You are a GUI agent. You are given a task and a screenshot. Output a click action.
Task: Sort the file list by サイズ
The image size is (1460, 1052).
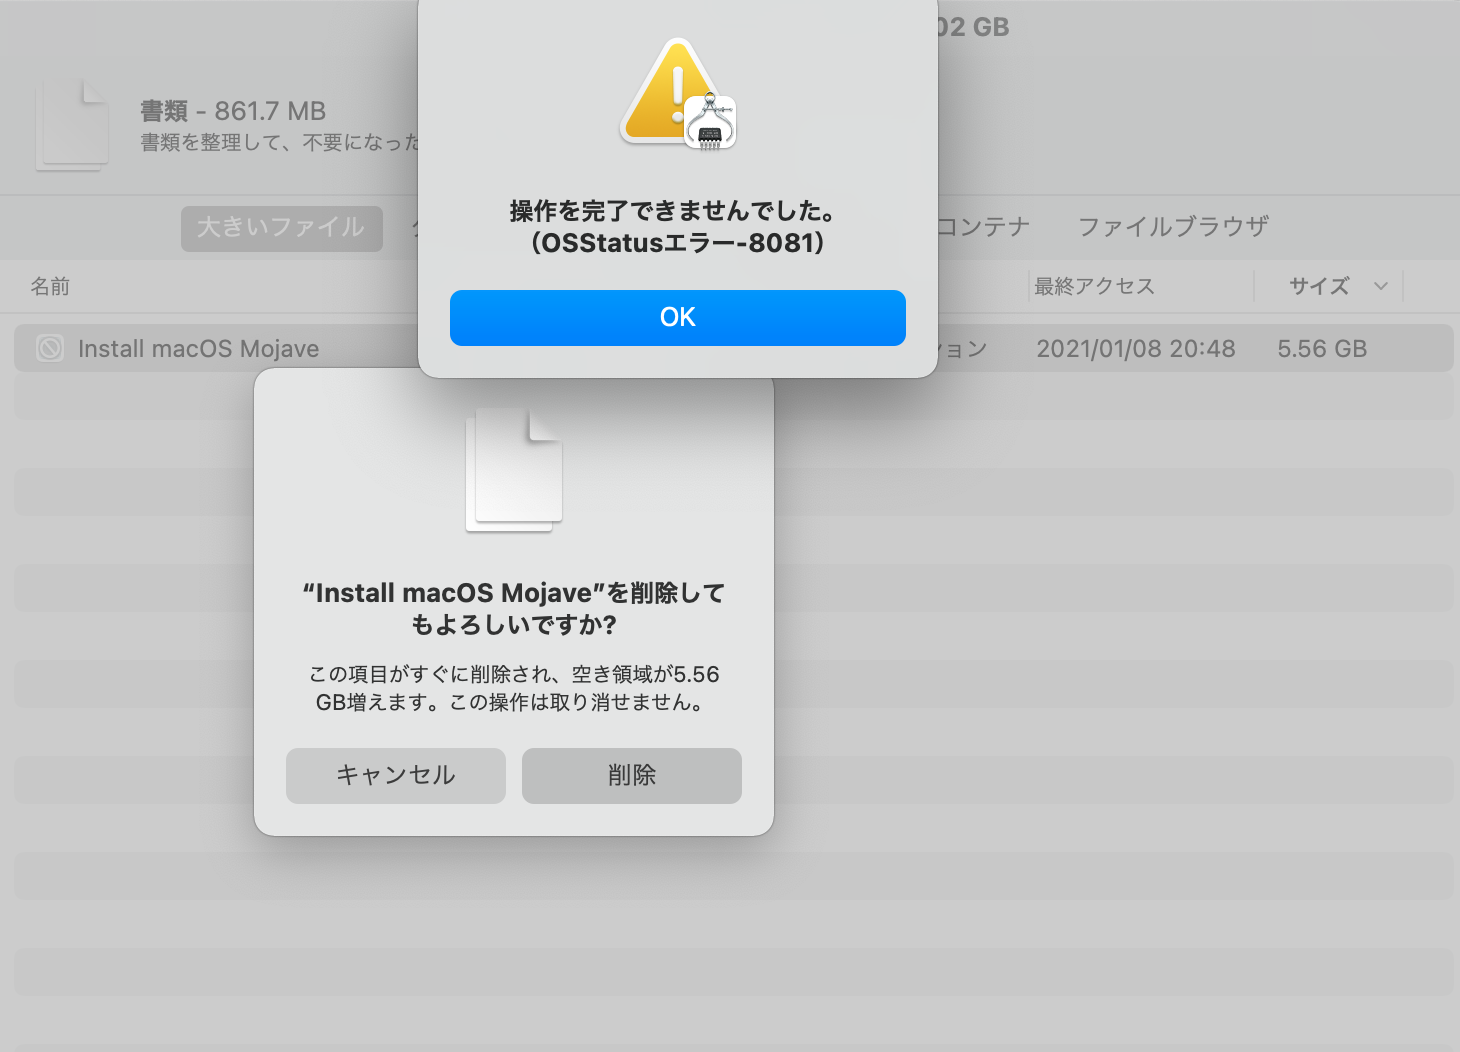1319,287
